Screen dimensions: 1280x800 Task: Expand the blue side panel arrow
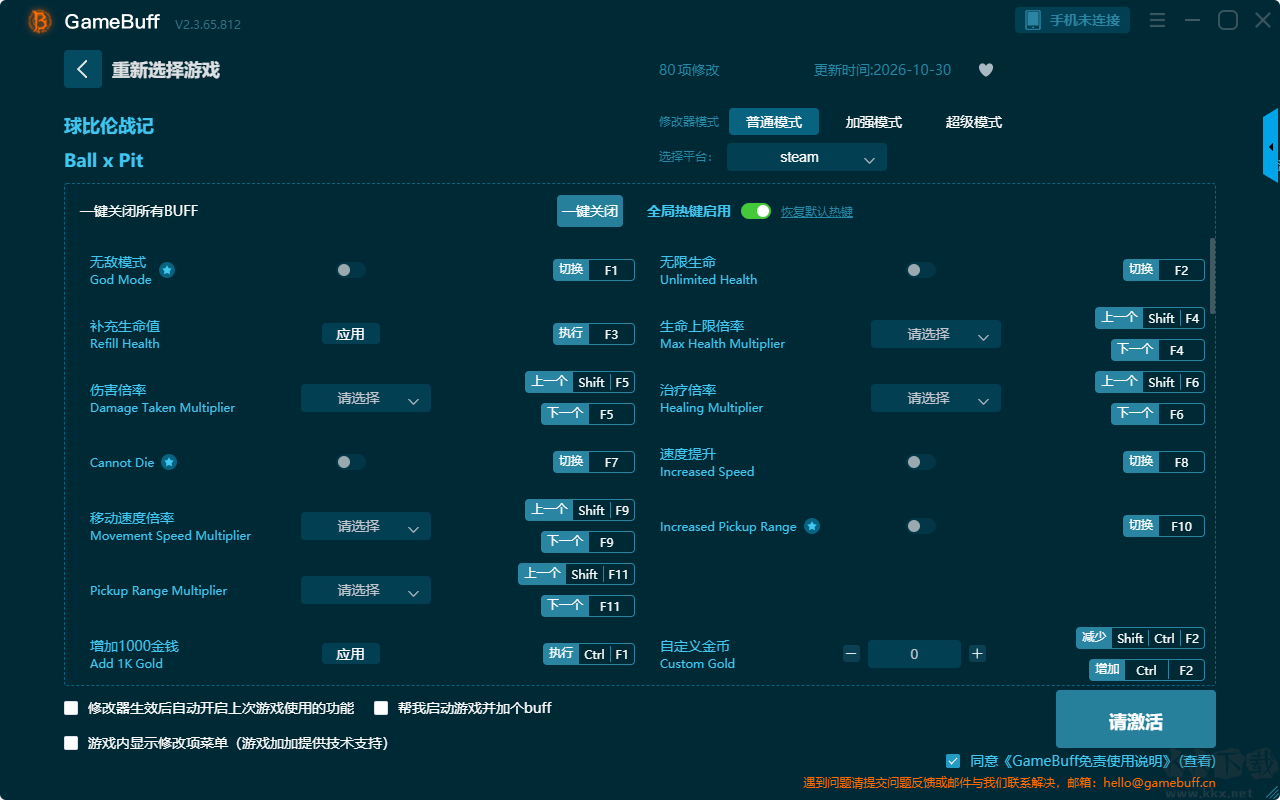1271,146
